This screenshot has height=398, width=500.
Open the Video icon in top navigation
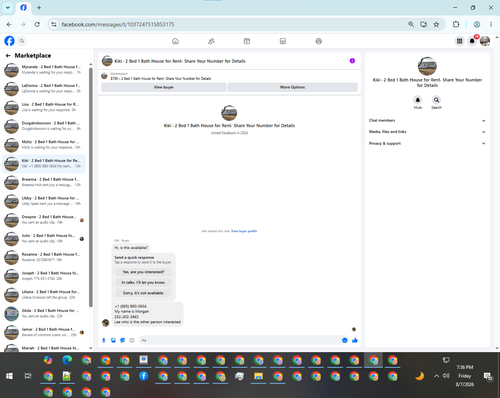pos(247,41)
